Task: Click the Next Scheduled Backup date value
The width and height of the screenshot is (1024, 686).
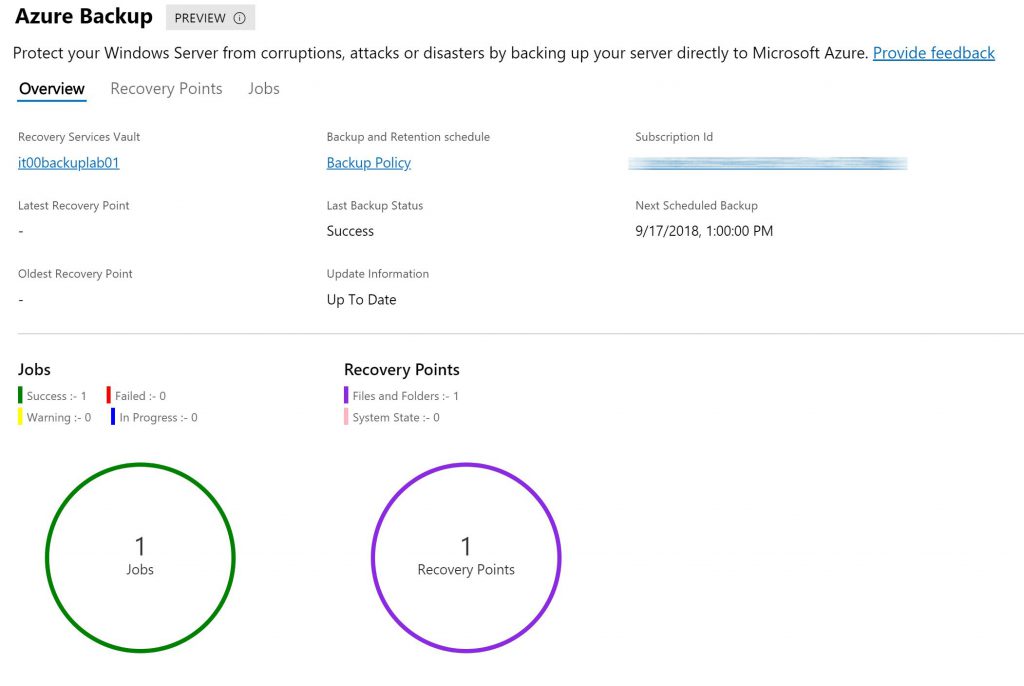Action: 704,231
